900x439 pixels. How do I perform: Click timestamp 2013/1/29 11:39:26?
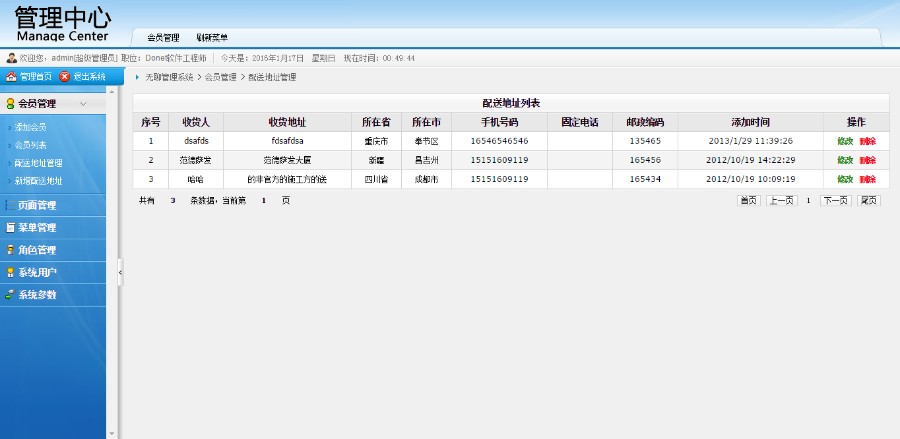pyautogui.click(x=751, y=141)
